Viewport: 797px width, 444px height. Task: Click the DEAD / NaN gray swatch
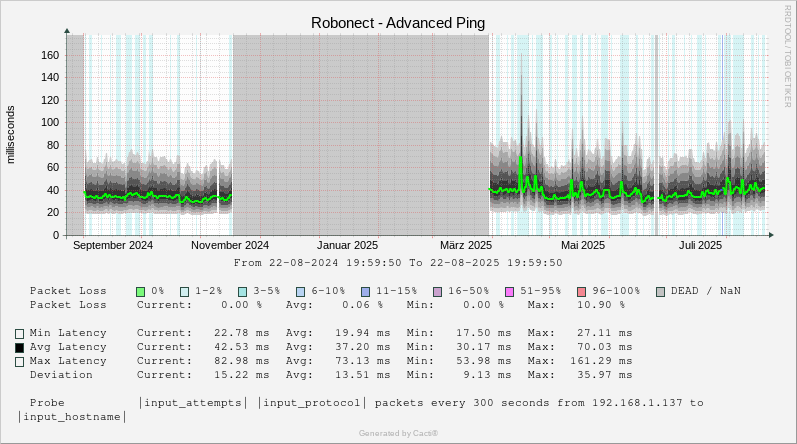click(660, 292)
